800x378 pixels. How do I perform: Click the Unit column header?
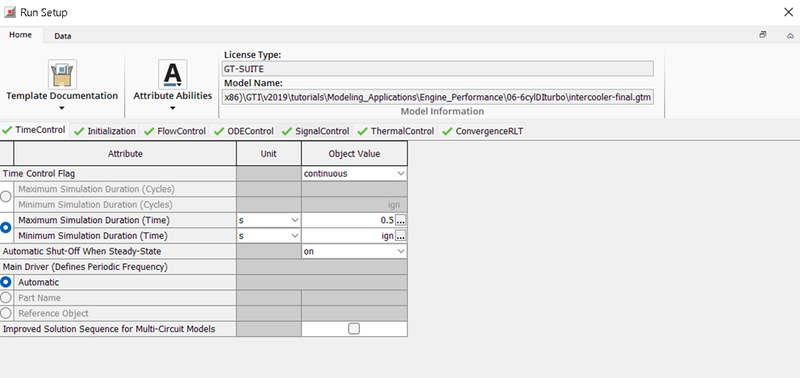coord(268,154)
